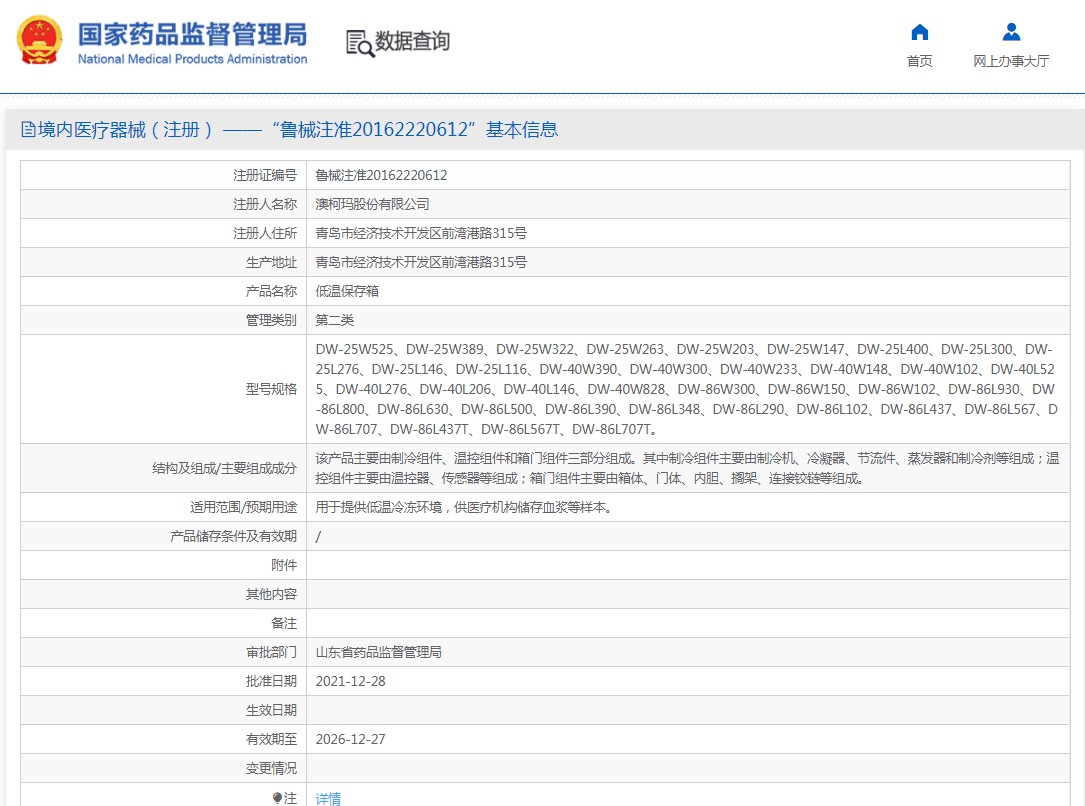Open the 数据查询 heading text
The image size is (1085, 806).
412,41
